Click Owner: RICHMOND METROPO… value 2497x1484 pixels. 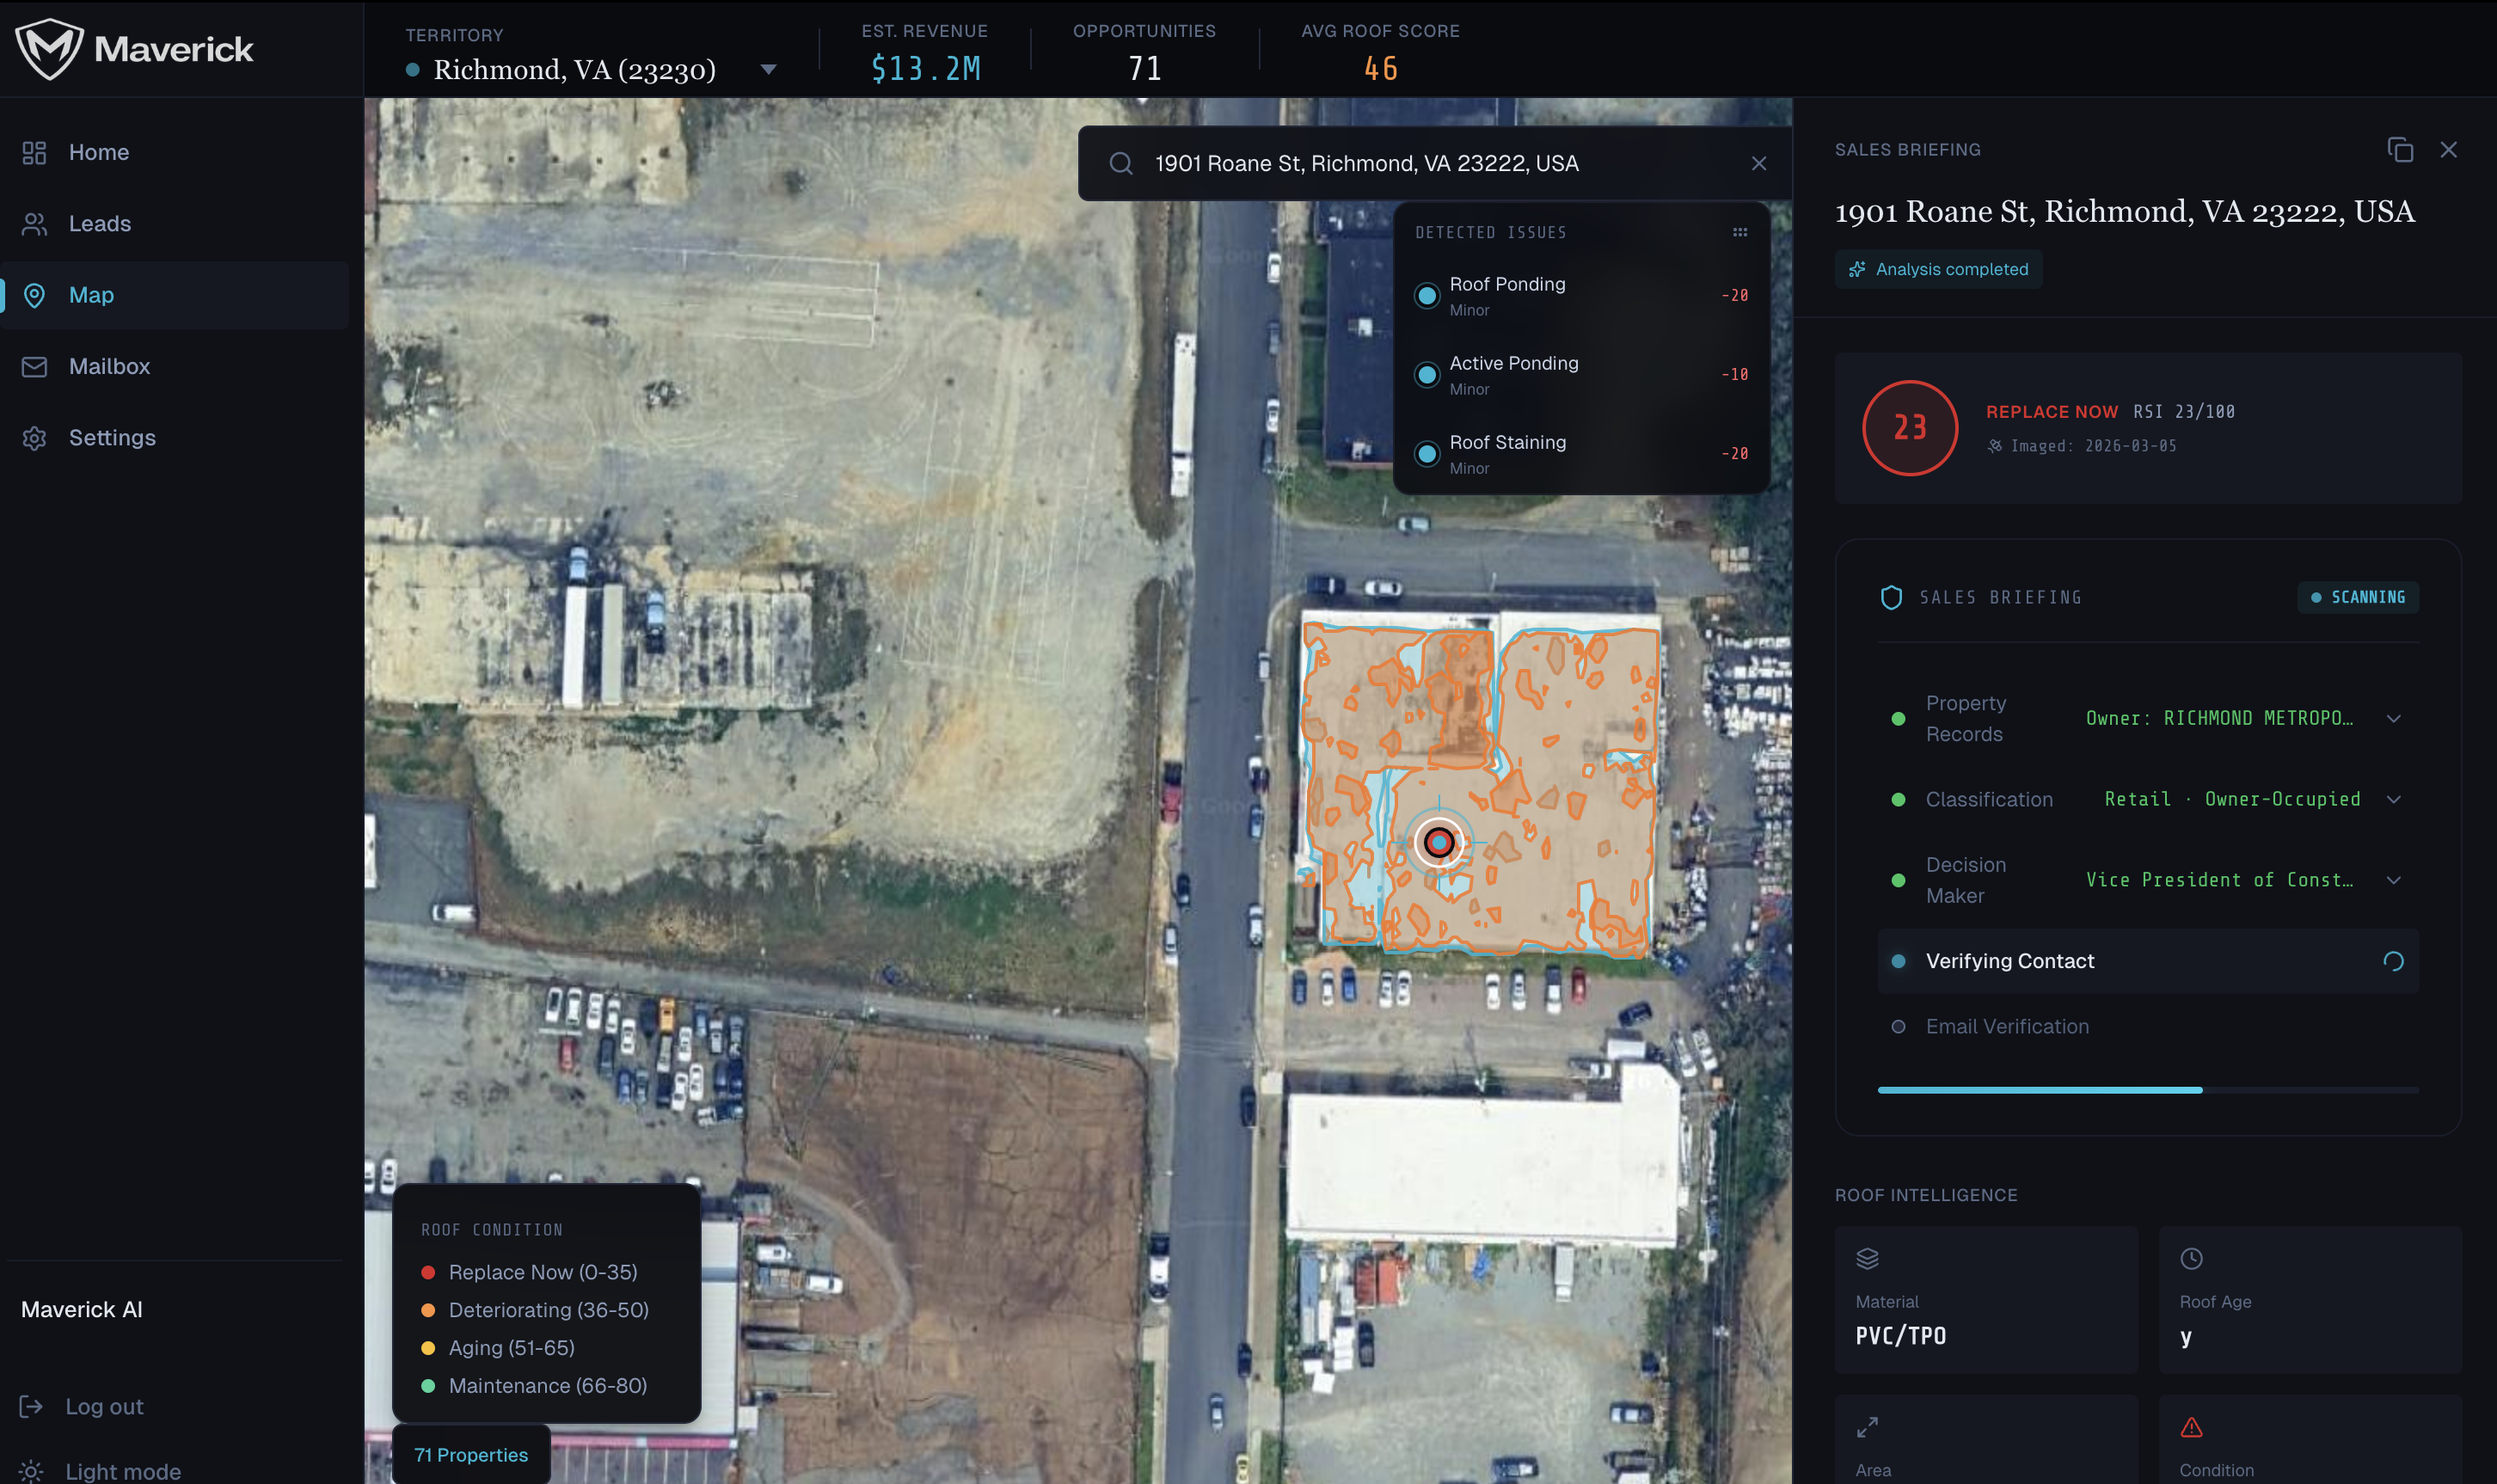2218,718
